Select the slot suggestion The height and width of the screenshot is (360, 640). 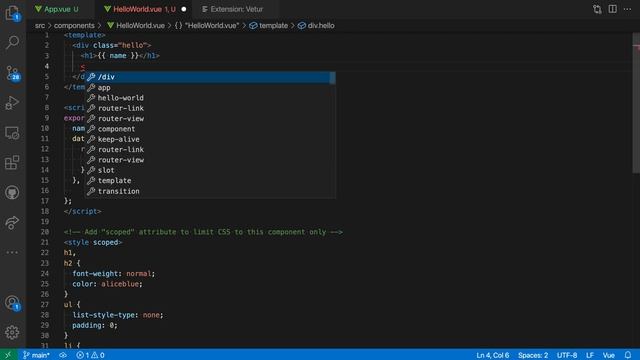(x=210, y=170)
